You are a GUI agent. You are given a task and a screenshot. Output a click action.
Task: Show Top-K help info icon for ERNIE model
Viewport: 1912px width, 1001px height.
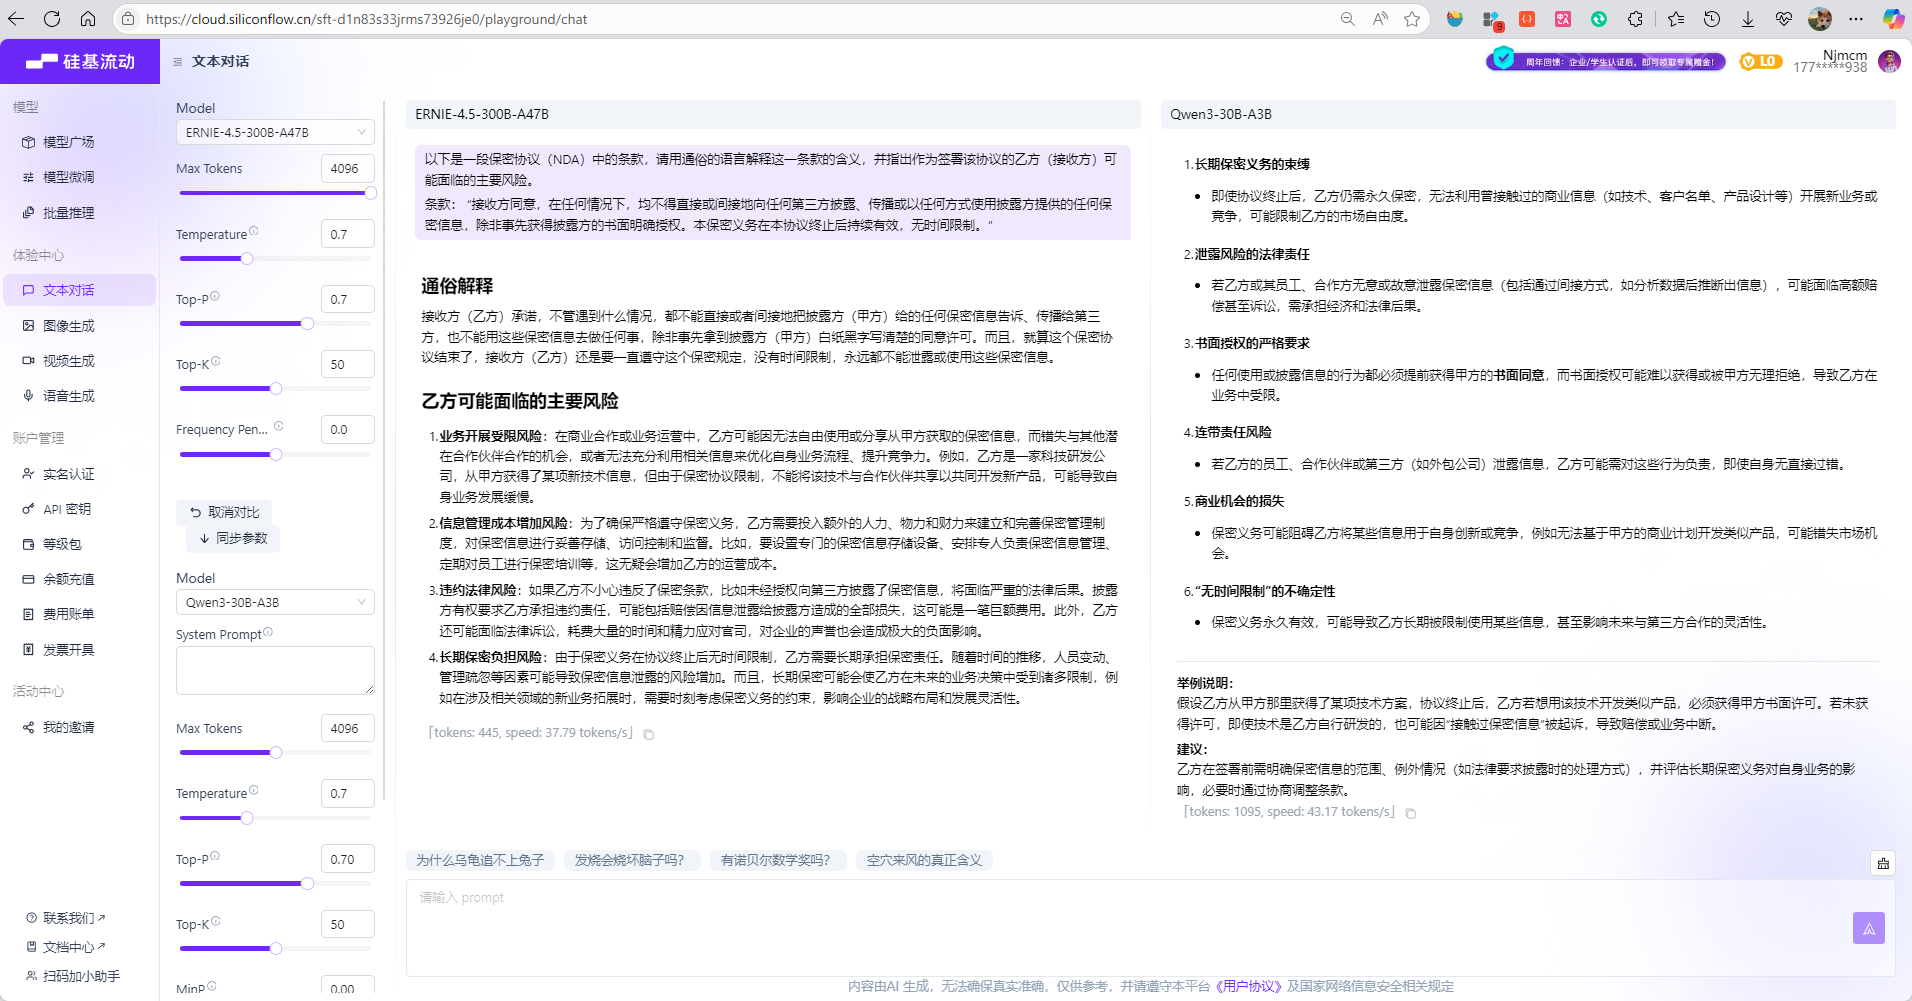(x=216, y=361)
